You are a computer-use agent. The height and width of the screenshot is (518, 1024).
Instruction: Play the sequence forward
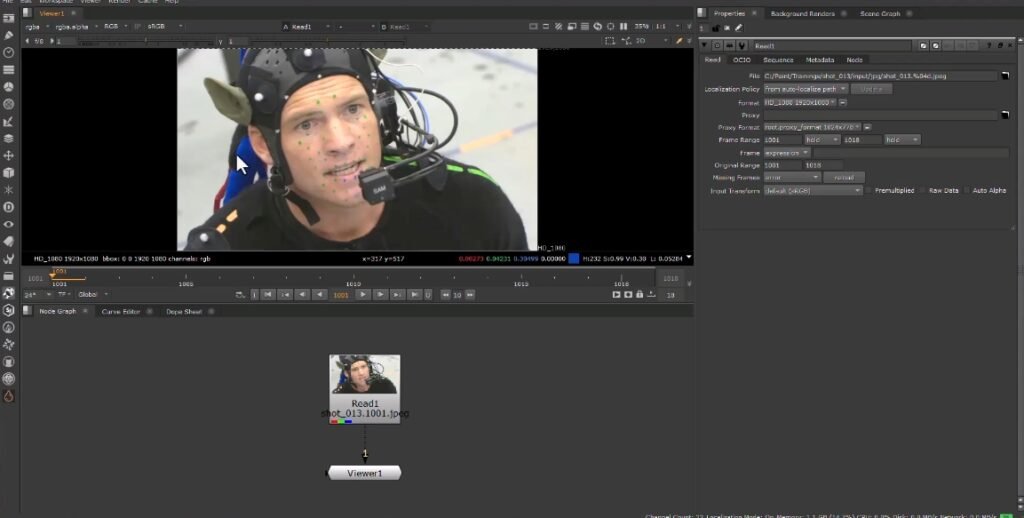coord(362,295)
